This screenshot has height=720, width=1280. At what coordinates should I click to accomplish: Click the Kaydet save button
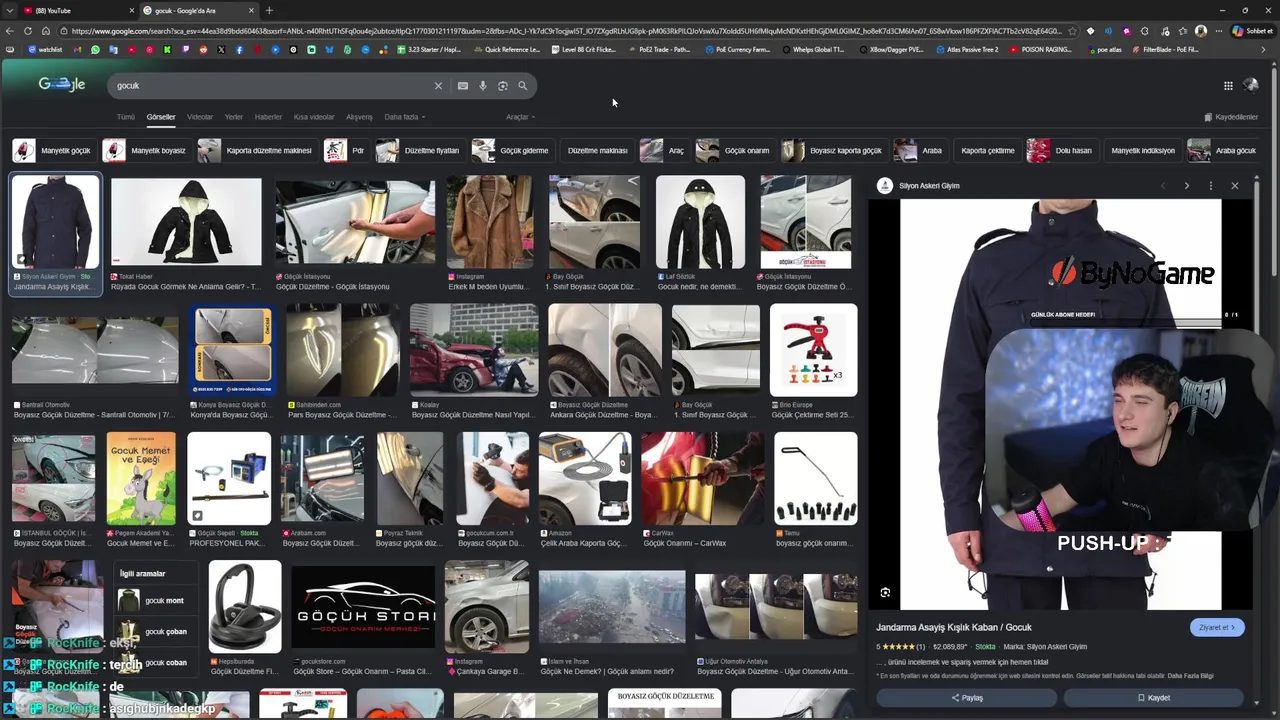point(1153,698)
